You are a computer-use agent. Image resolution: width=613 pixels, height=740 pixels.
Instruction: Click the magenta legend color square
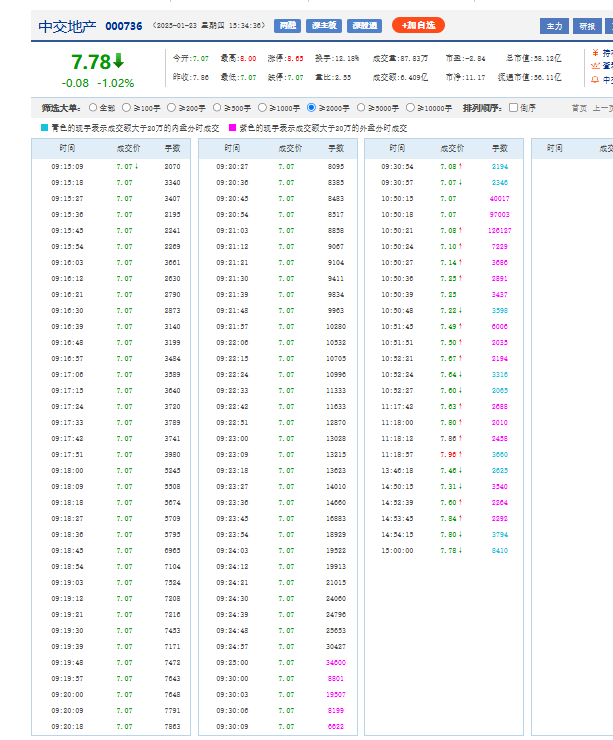click(x=233, y=128)
